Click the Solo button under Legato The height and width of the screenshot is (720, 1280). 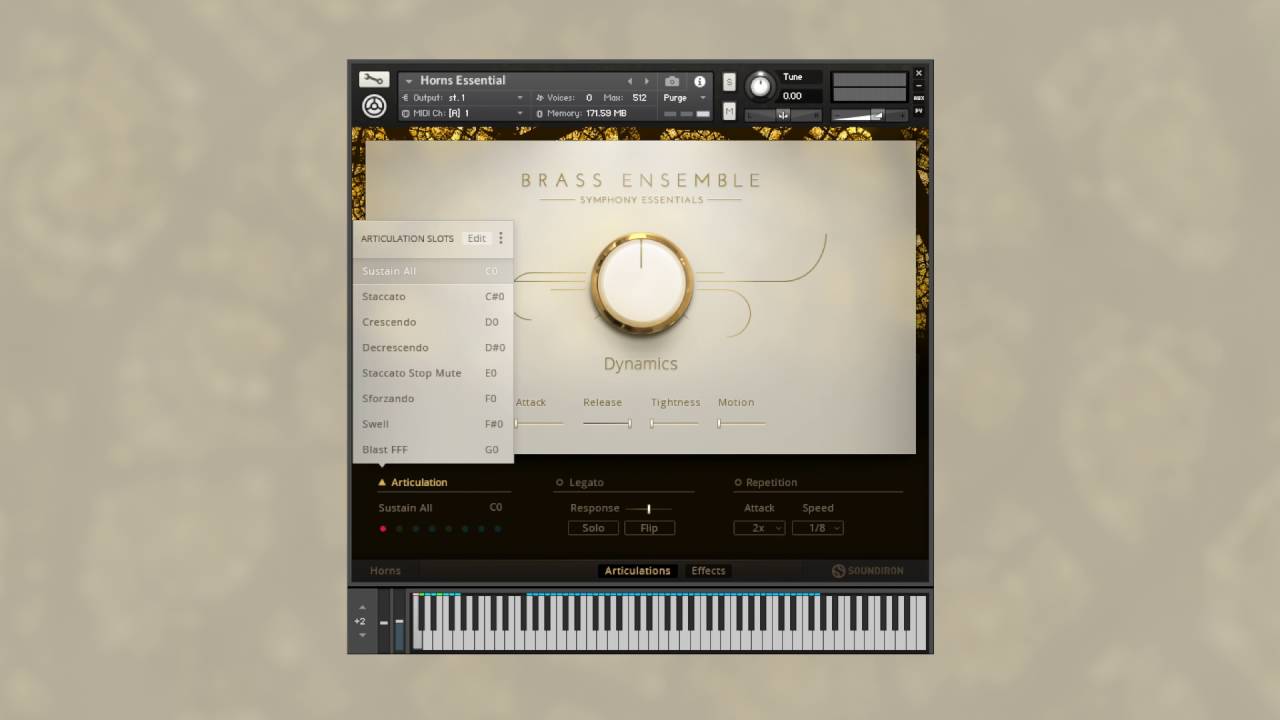click(593, 528)
